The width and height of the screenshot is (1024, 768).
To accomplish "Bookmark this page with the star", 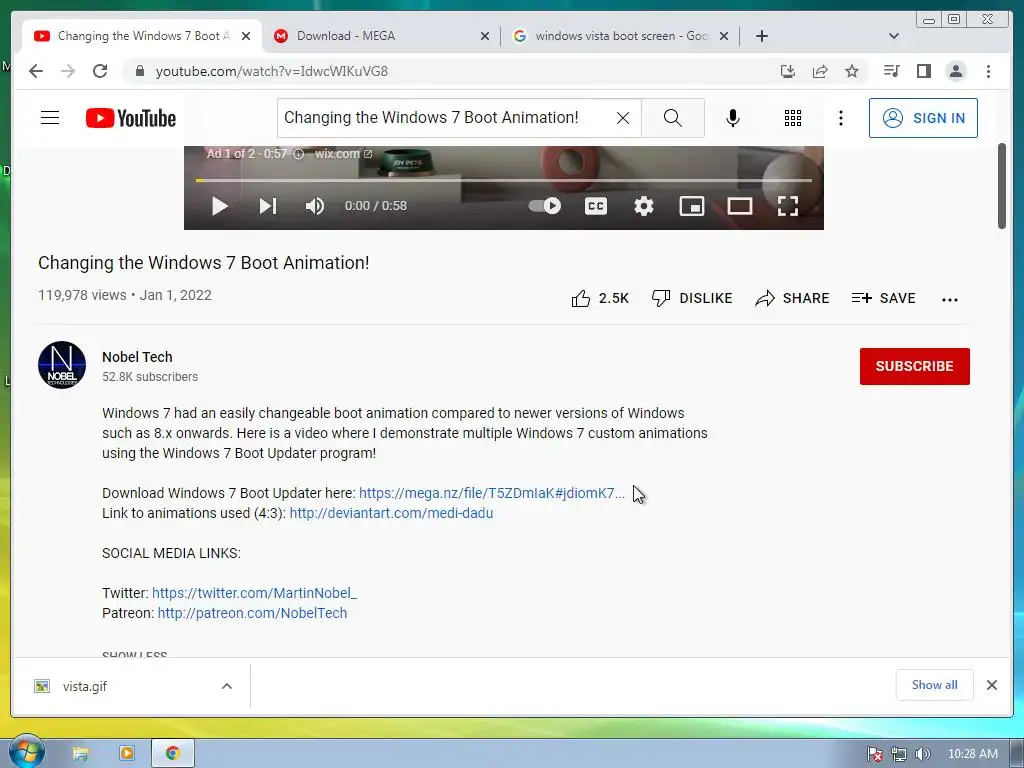I will click(x=852, y=71).
